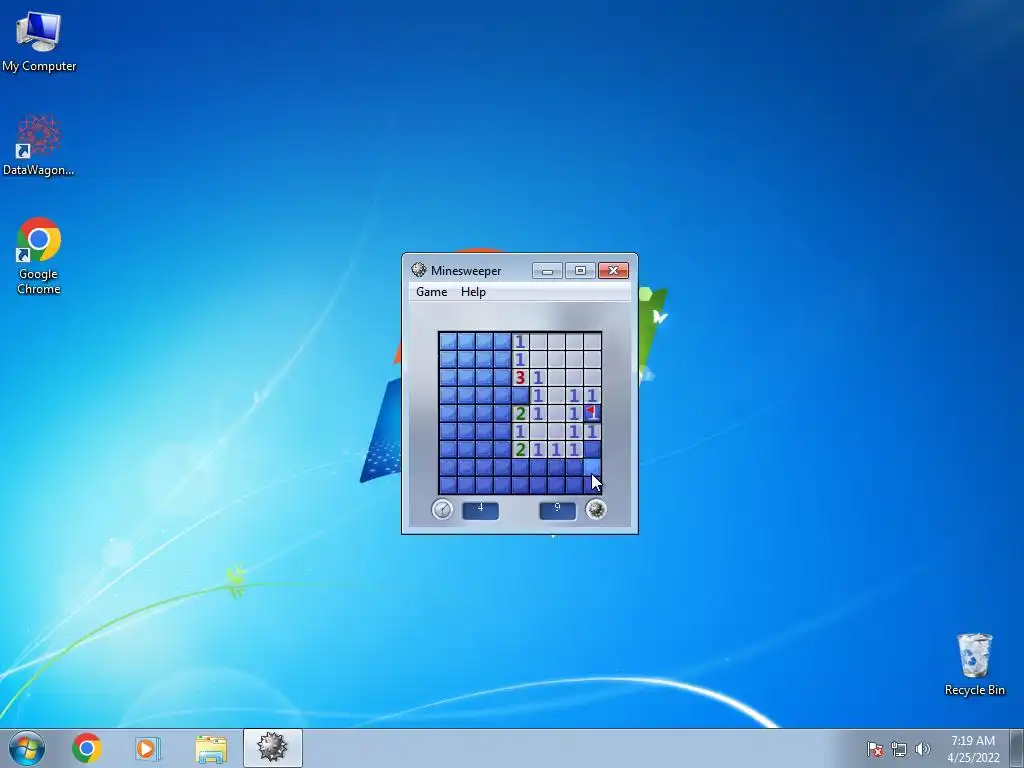The height and width of the screenshot is (768, 1024).
Task: Launch Chrome from the taskbar
Action: point(87,748)
